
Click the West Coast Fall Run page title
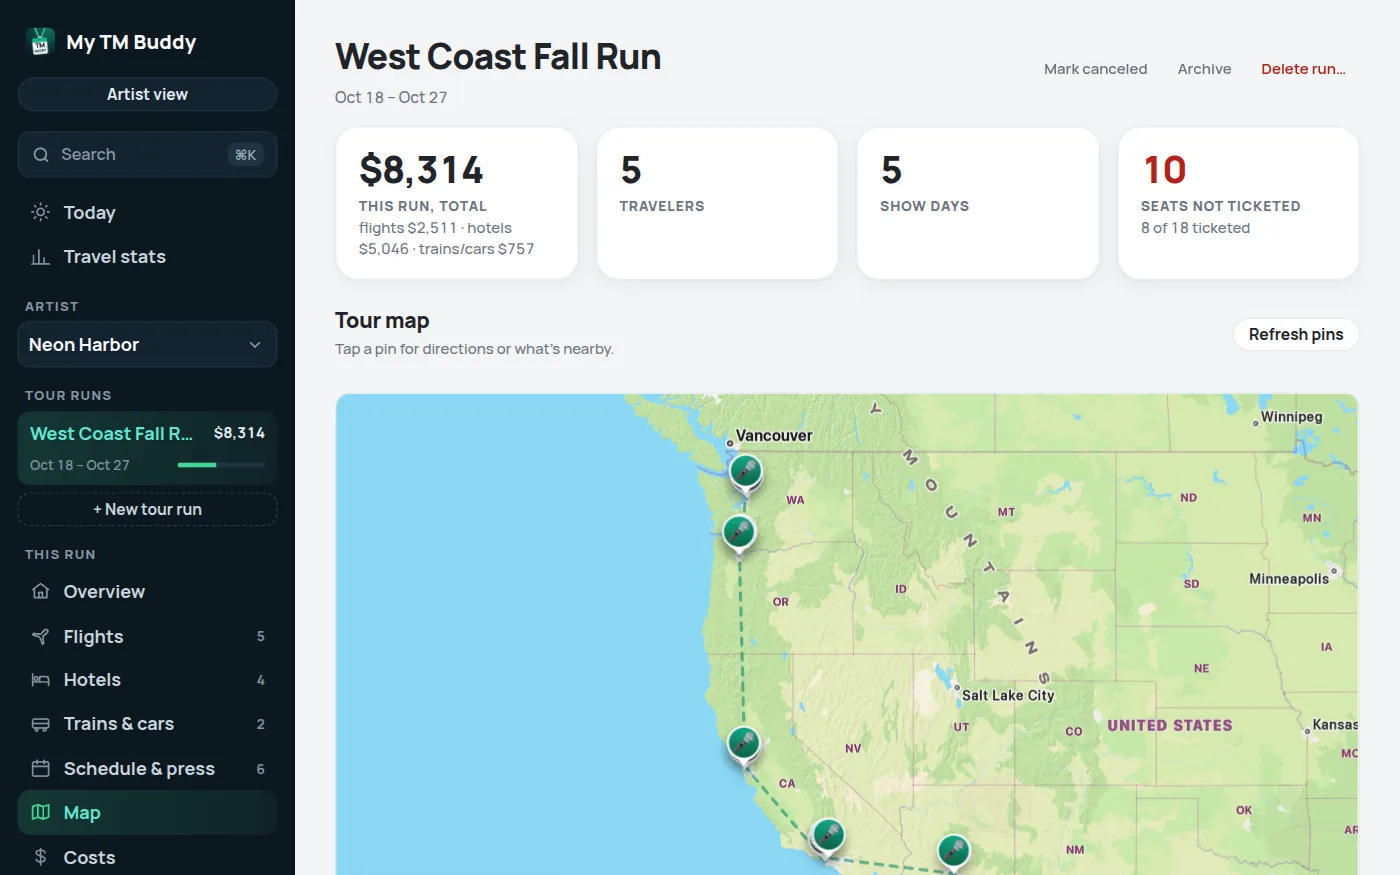point(498,57)
